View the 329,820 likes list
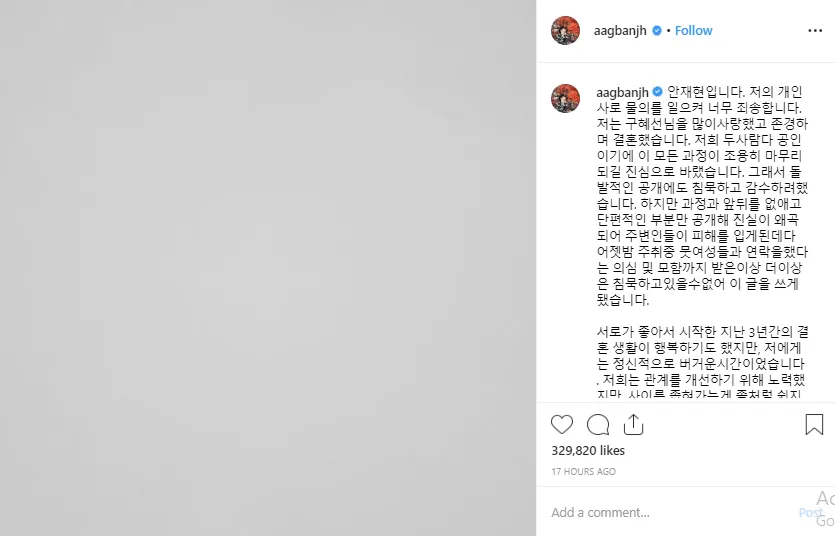The image size is (835, 536). pos(588,450)
